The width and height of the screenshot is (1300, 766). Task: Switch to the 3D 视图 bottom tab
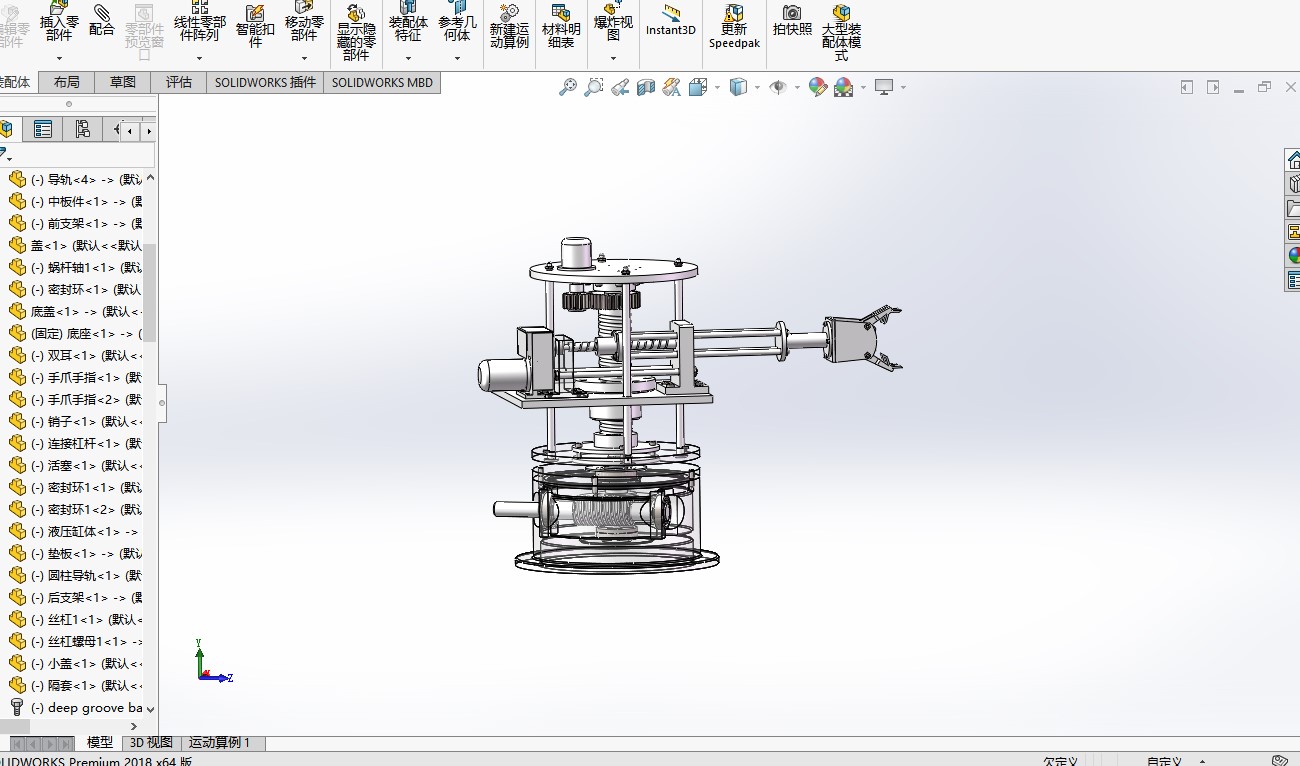(x=151, y=742)
